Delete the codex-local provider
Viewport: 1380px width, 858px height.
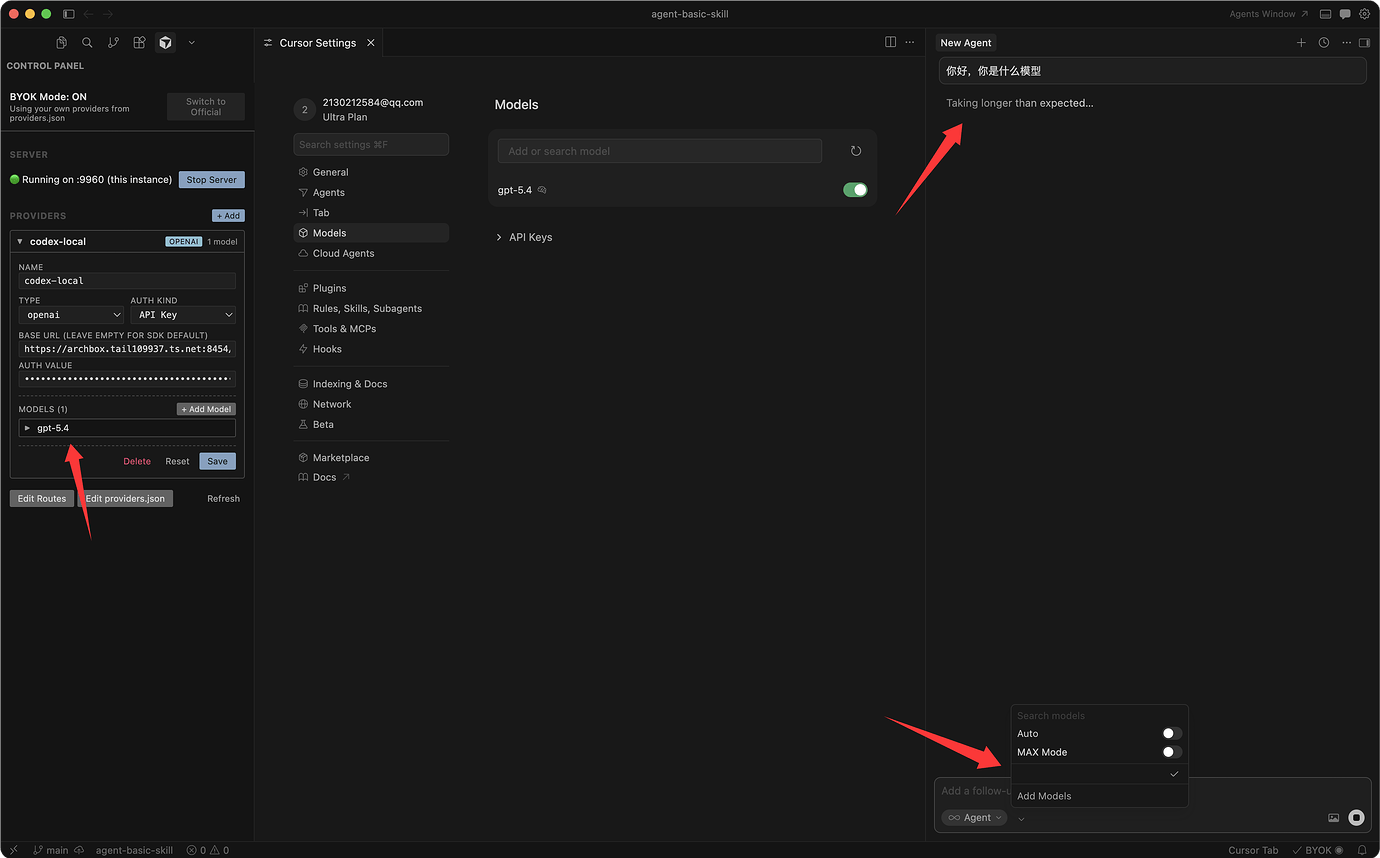137,461
